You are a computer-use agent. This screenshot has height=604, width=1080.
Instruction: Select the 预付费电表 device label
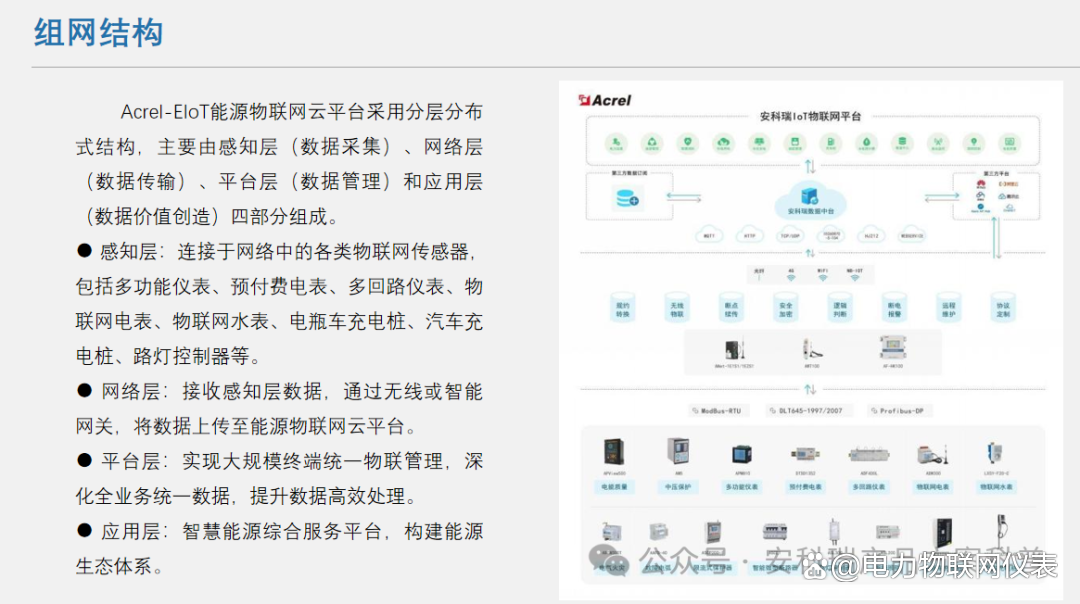(x=805, y=487)
